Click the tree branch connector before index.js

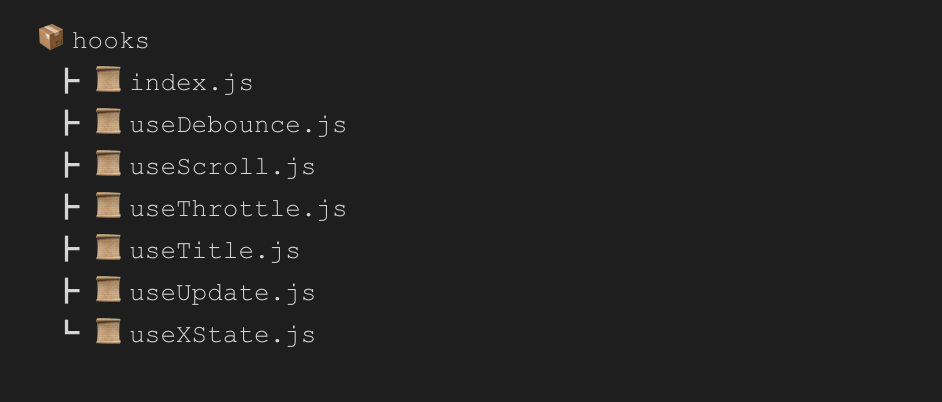point(71,81)
